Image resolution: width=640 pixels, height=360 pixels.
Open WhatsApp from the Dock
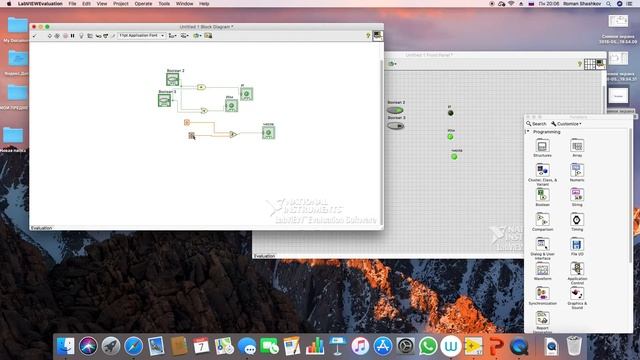(x=428, y=346)
